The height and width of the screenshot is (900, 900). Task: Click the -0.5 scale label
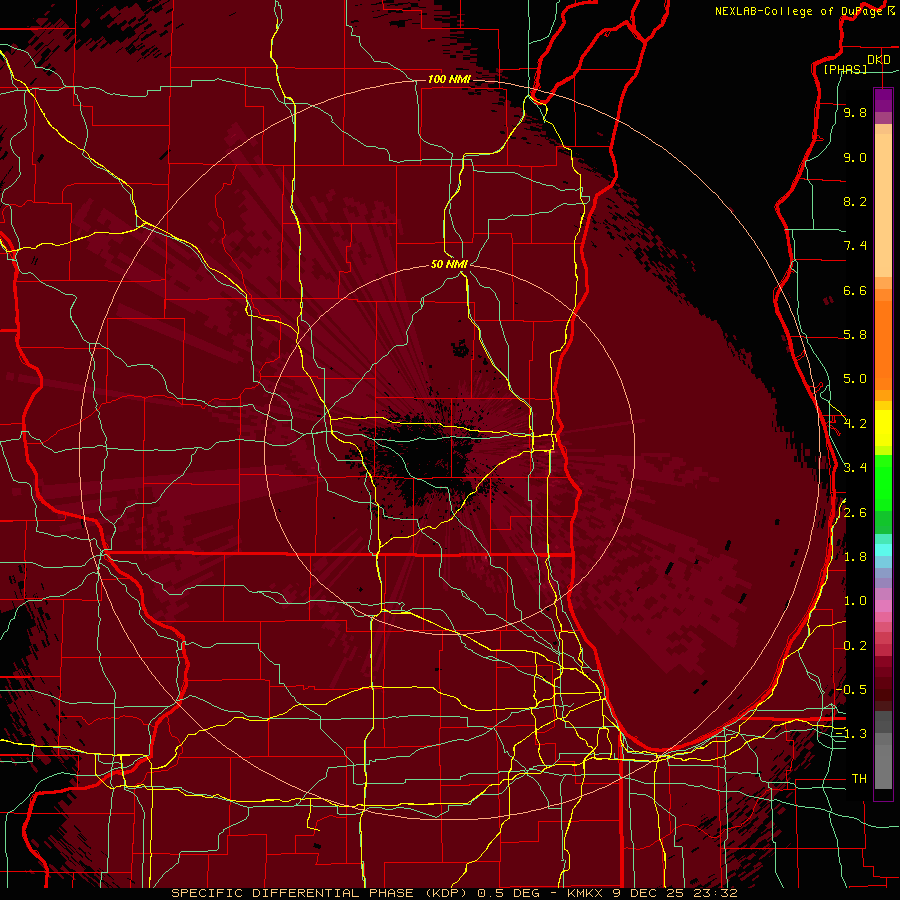point(851,690)
